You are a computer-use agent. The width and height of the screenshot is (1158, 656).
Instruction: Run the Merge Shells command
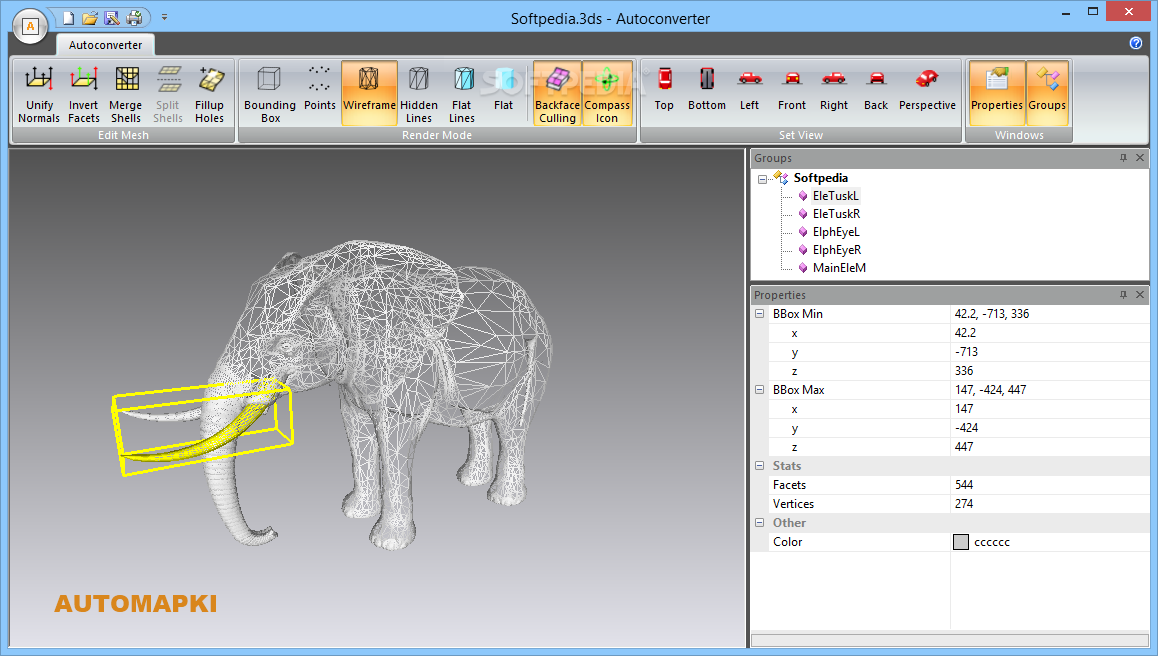point(126,94)
